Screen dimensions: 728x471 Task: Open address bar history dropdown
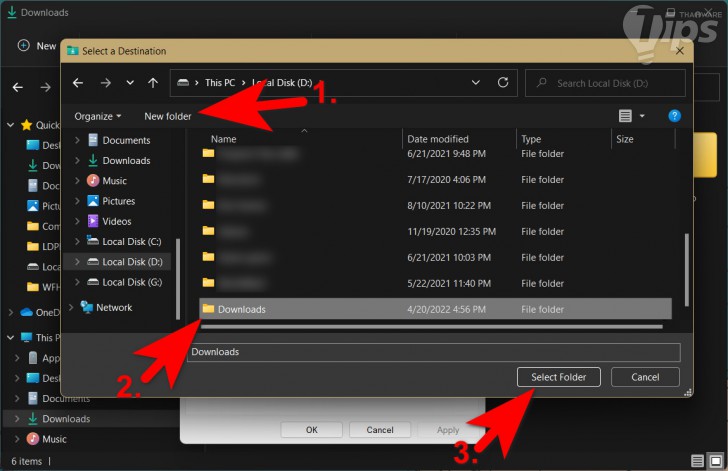tap(476, 83)
